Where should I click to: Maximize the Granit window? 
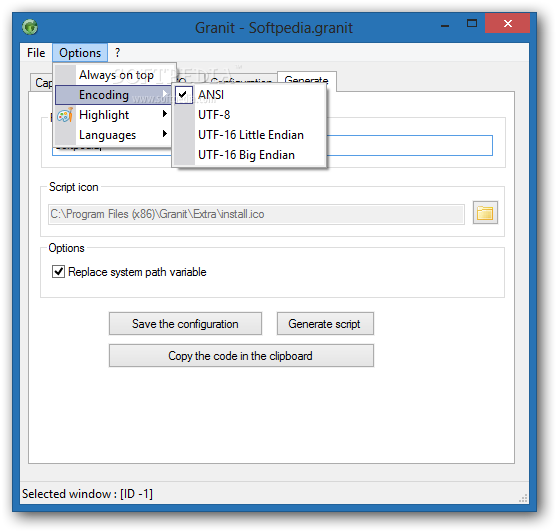coord(472,24)
